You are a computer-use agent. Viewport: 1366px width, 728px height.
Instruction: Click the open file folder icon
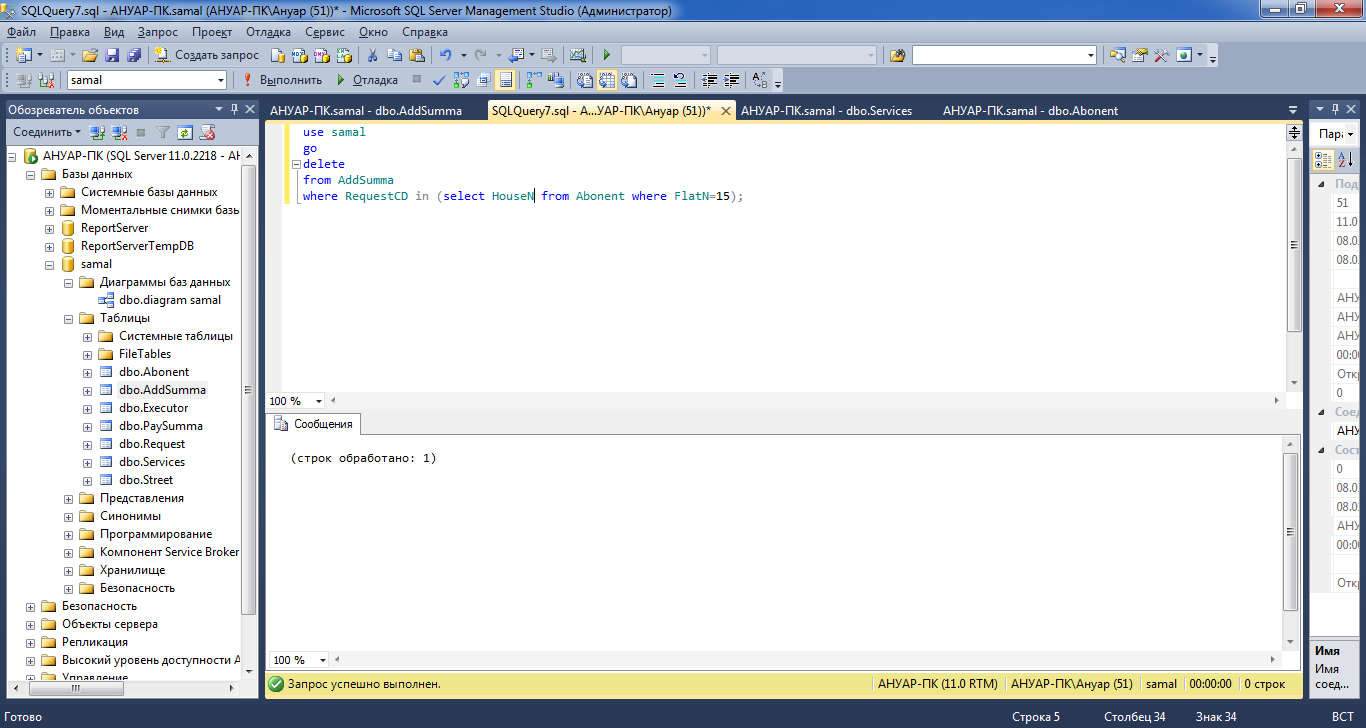click(x=89, y=55)
